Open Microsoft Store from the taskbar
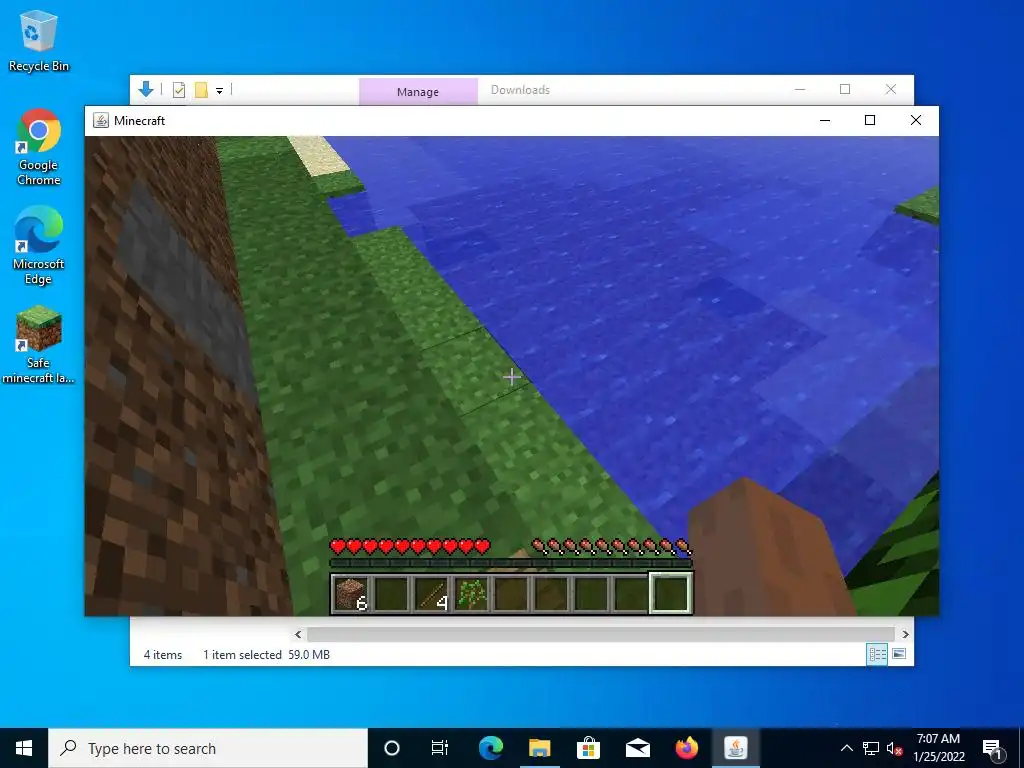This screenshot has width=1024, height=768. click(x=588, y=748)
